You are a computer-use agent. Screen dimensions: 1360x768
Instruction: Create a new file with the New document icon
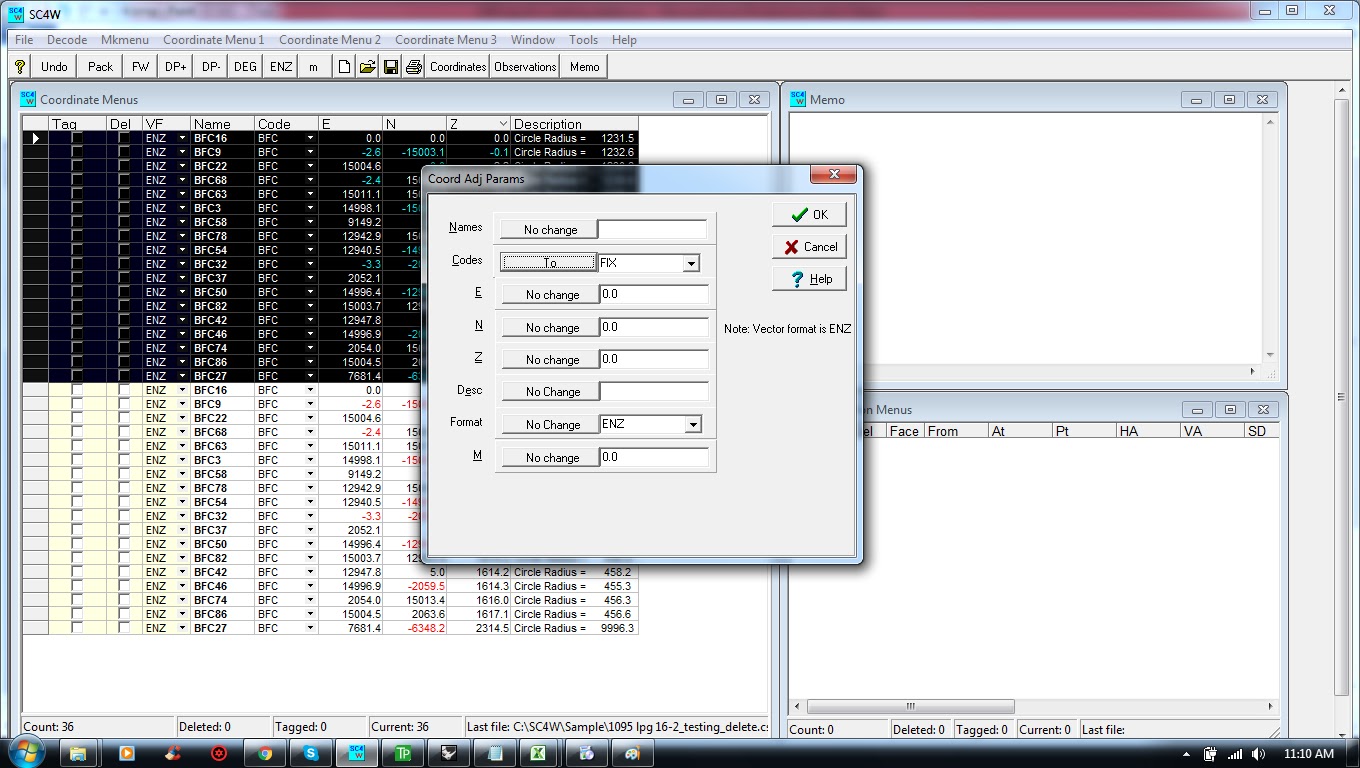[343, 66]
